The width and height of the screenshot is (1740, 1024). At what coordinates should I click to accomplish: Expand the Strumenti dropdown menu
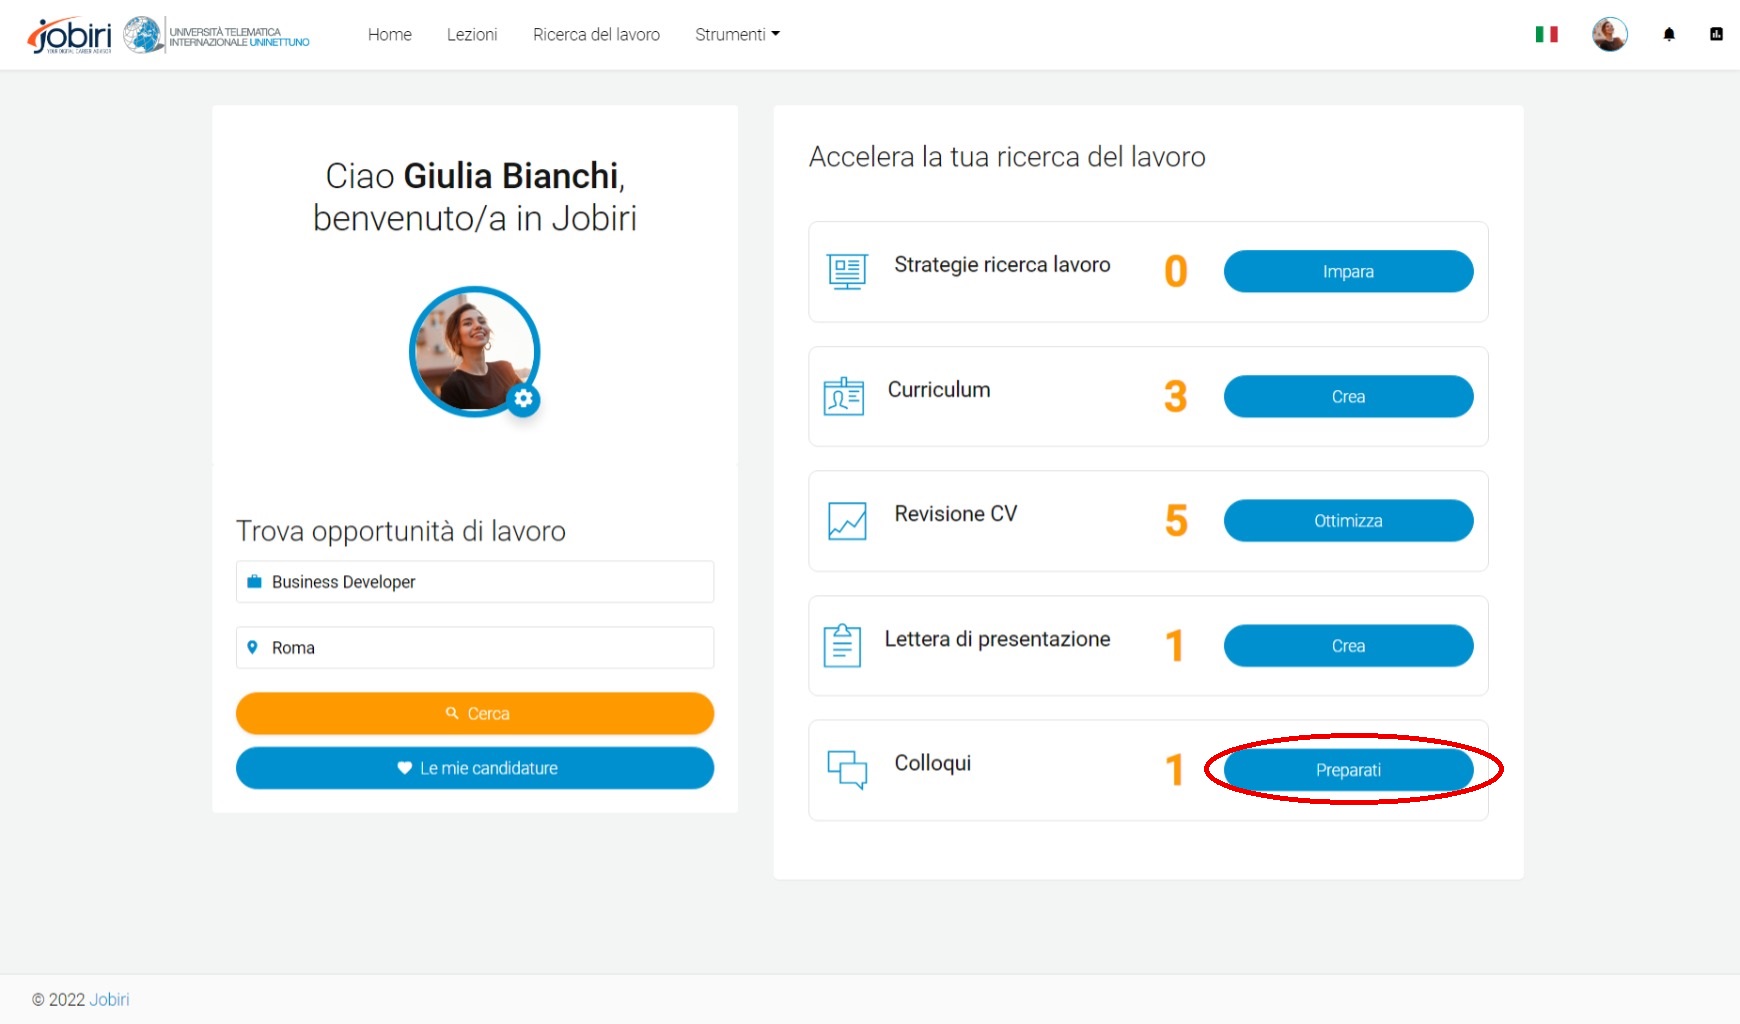click(x=737, y=35)
